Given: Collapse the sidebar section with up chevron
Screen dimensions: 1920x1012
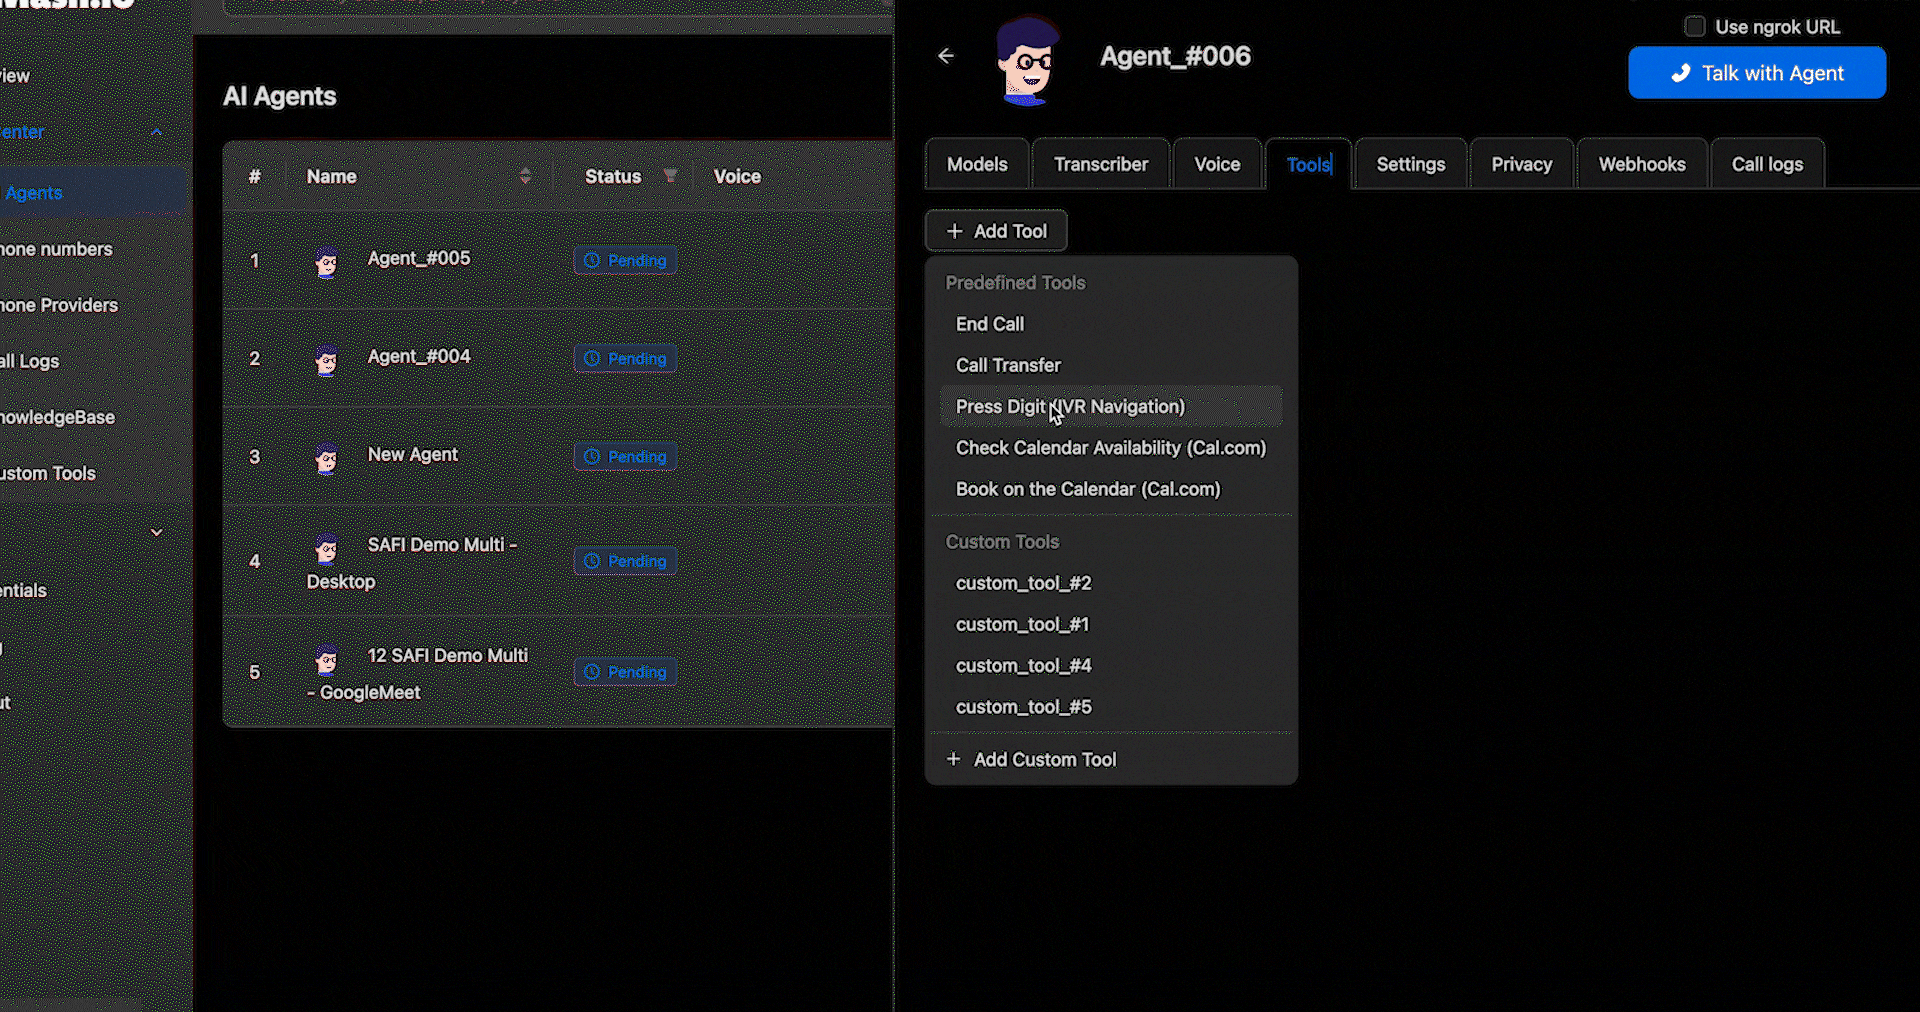Looking at the screenshot, I should coord(156,132).
